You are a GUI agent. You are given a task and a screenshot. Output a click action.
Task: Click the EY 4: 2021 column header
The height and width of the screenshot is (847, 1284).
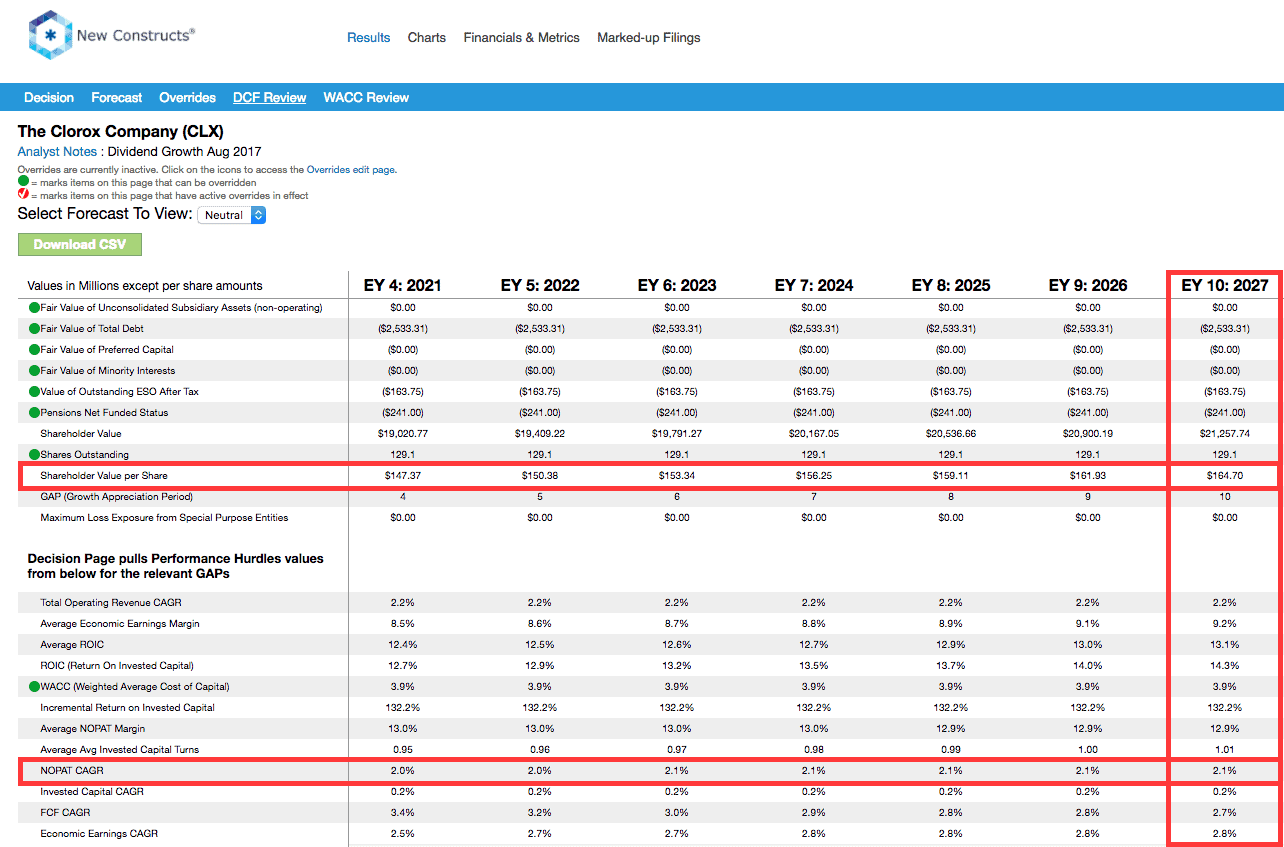pyautogui.click(x=403, y=285)
